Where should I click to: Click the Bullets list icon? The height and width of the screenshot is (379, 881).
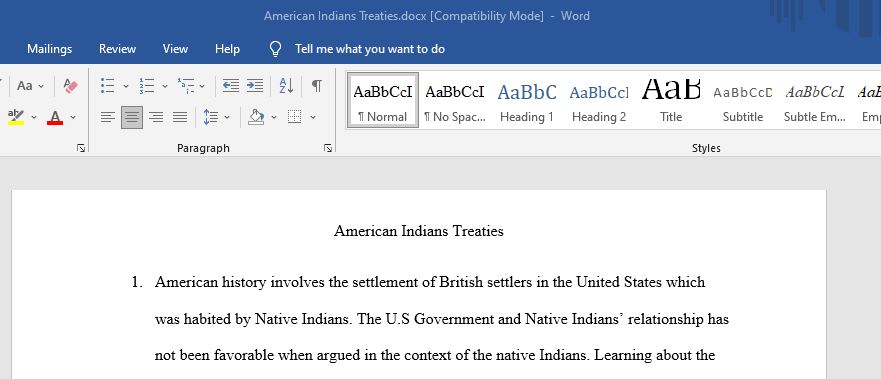pos(107,86)
